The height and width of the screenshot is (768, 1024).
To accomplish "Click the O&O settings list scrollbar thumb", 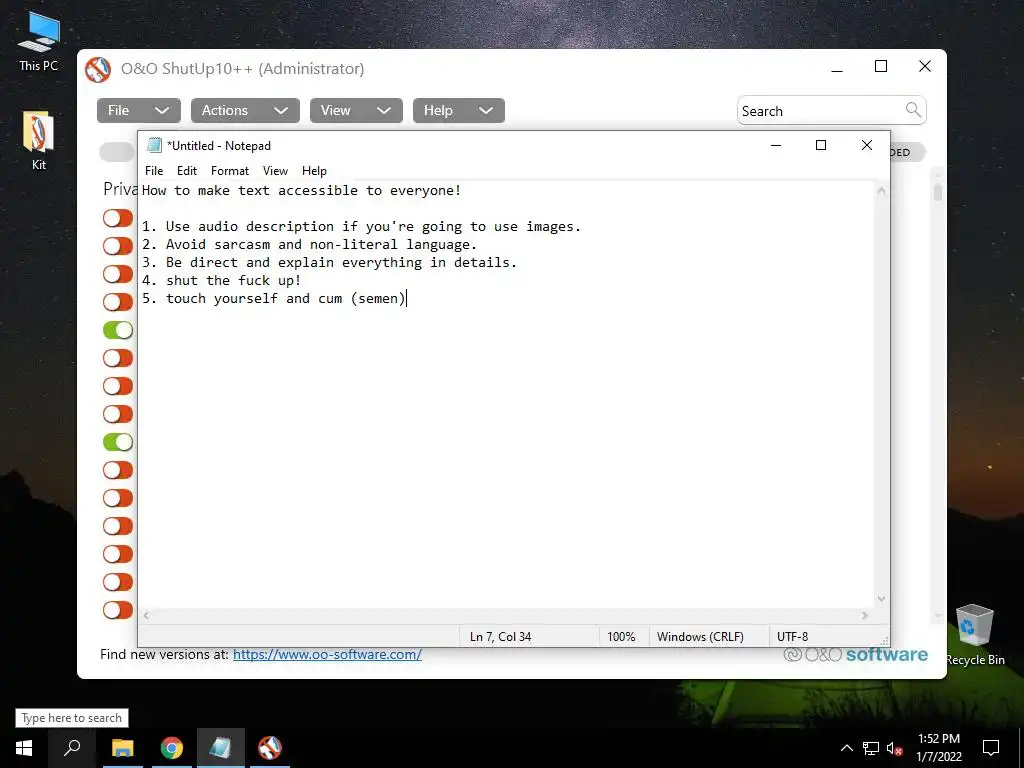I will [938, 191].
